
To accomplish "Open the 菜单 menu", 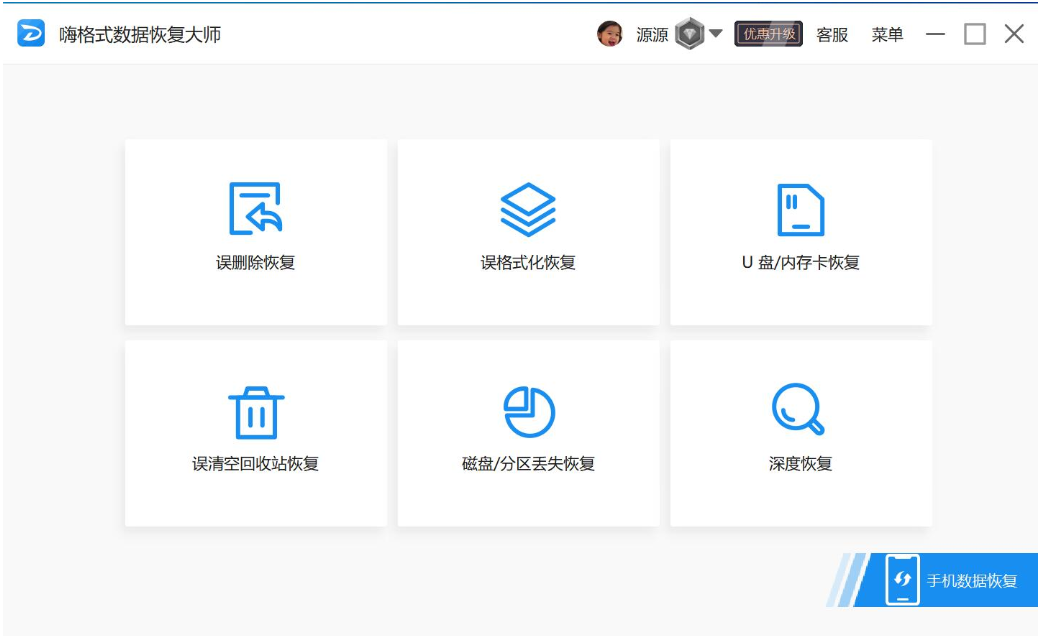I will pyautogui.click(x=887, y=35).
